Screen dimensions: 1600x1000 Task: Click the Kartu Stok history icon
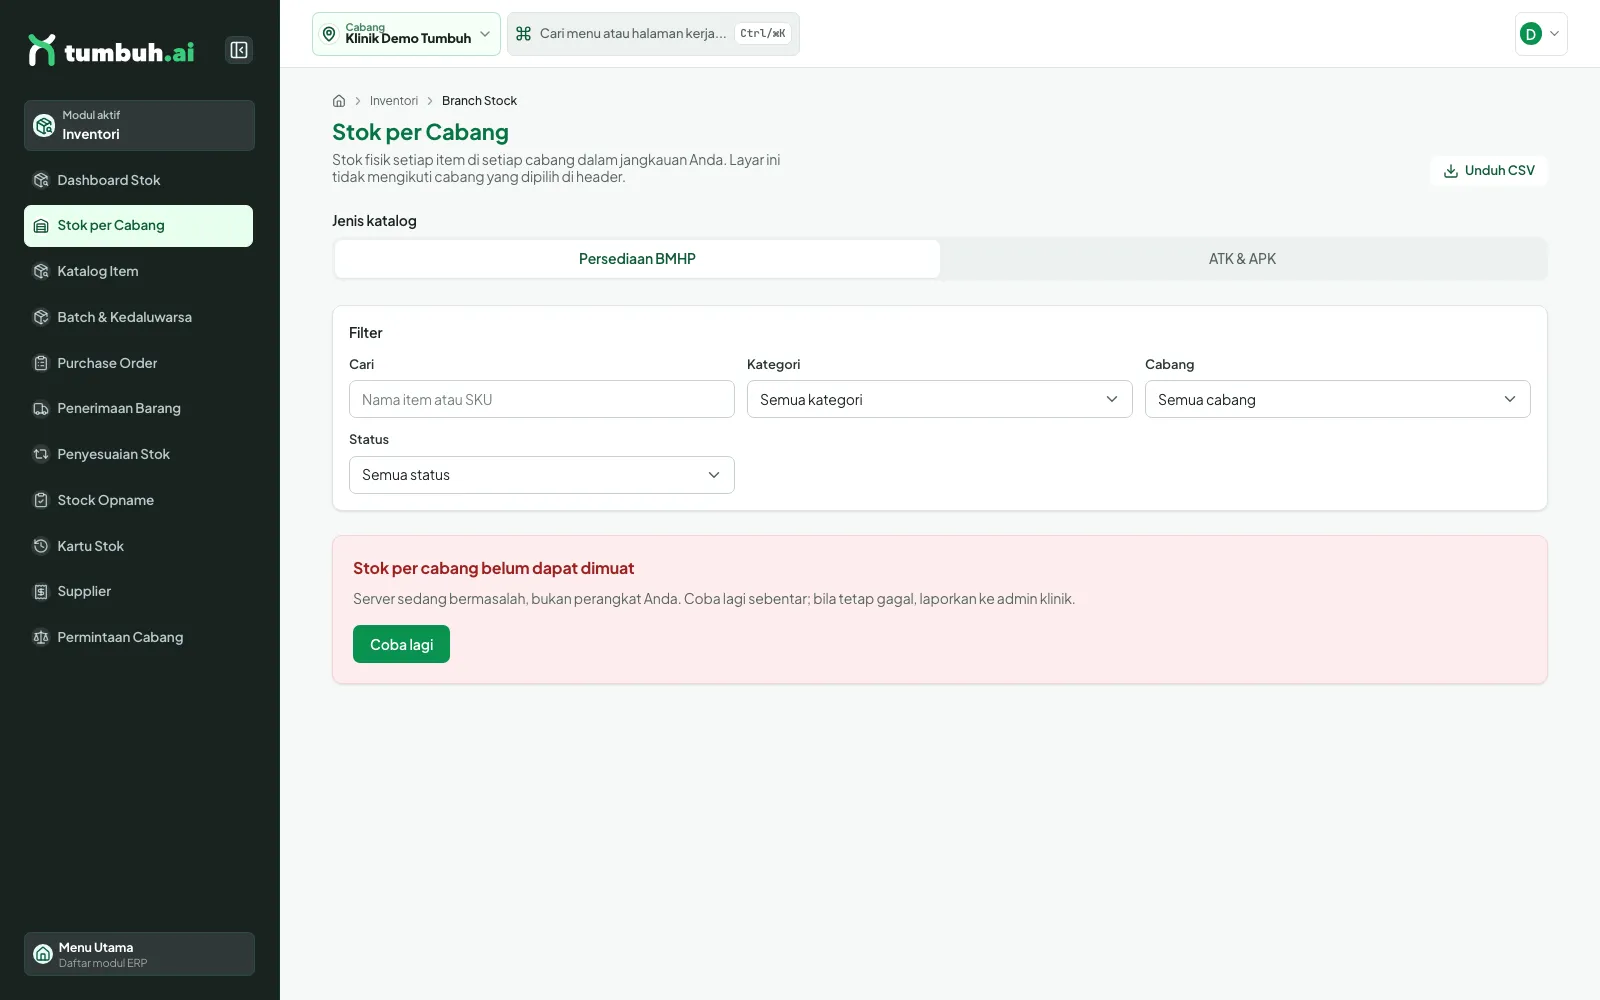pos(41,546)
